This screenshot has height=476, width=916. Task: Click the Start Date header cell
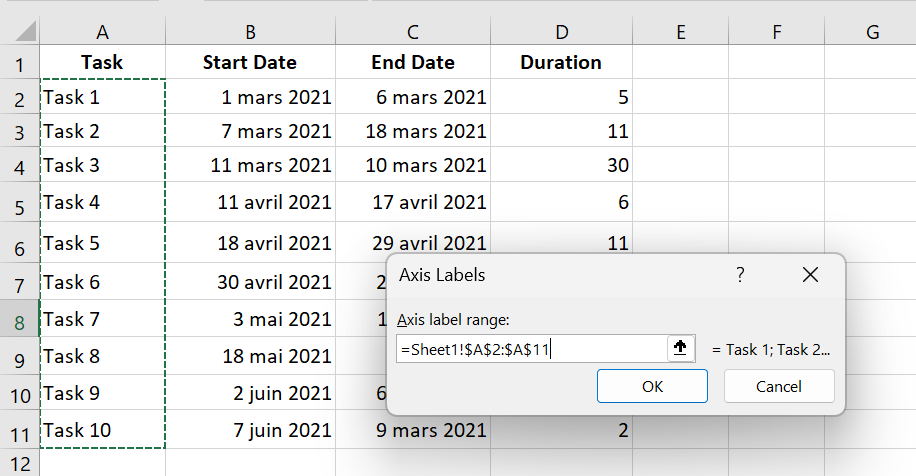point(251,62)
